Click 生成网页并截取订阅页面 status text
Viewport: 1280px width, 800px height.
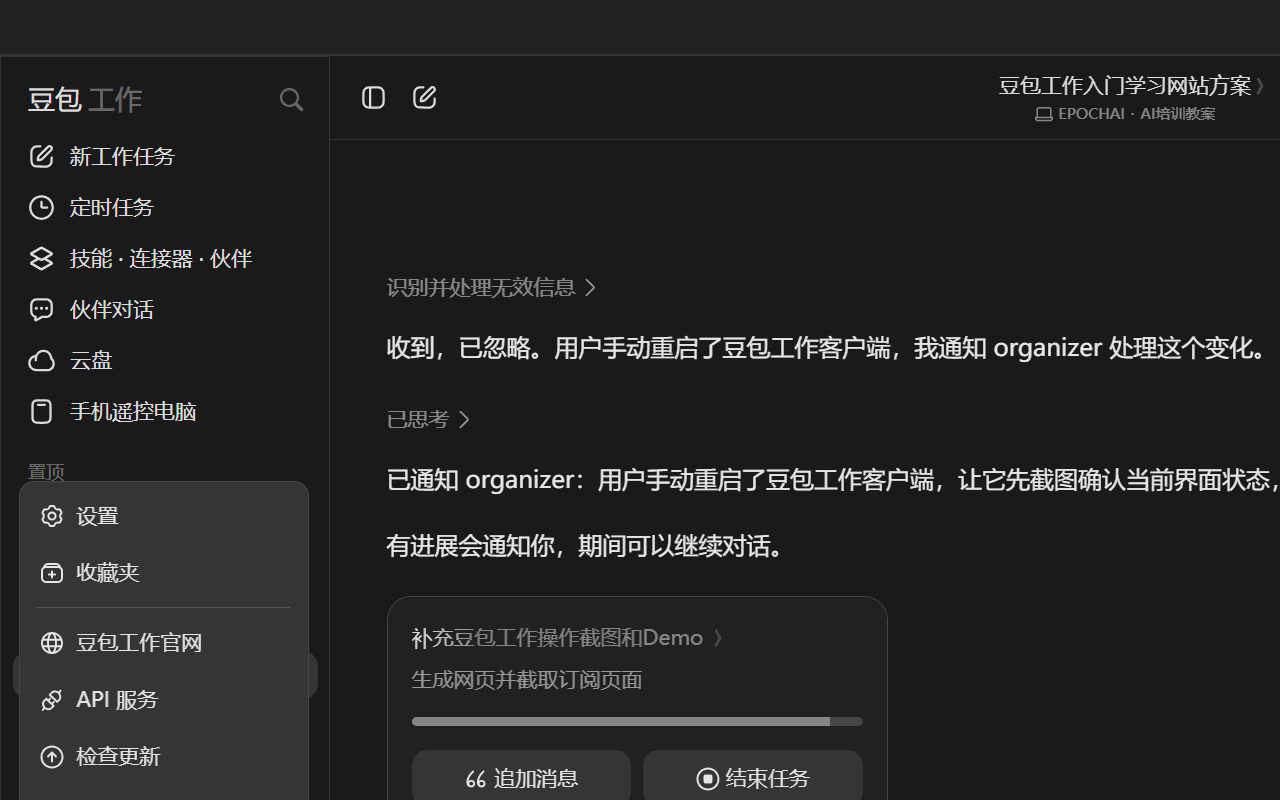527,680
